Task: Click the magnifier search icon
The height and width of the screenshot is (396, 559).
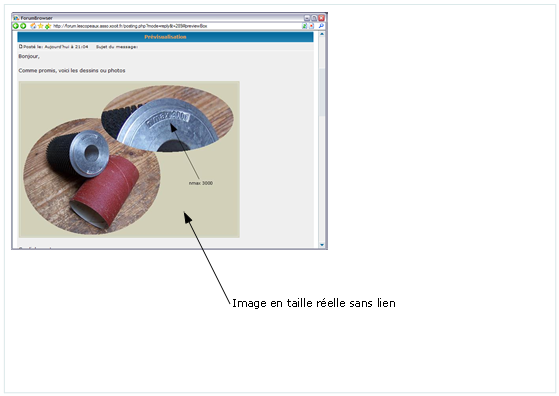Action: point(321,26)
